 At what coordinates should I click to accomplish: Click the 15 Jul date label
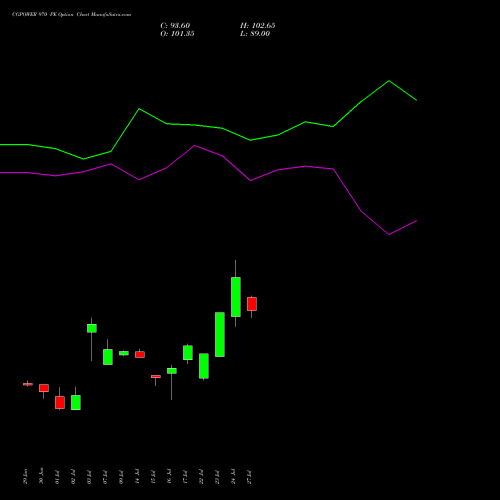(x=154, y=477)
